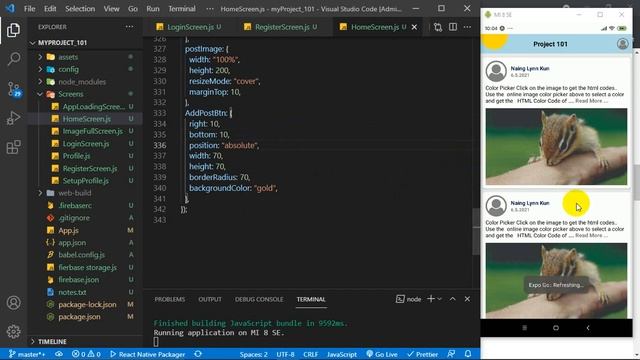Click second post's user avatar
The image size is (640, 360).
496,206
